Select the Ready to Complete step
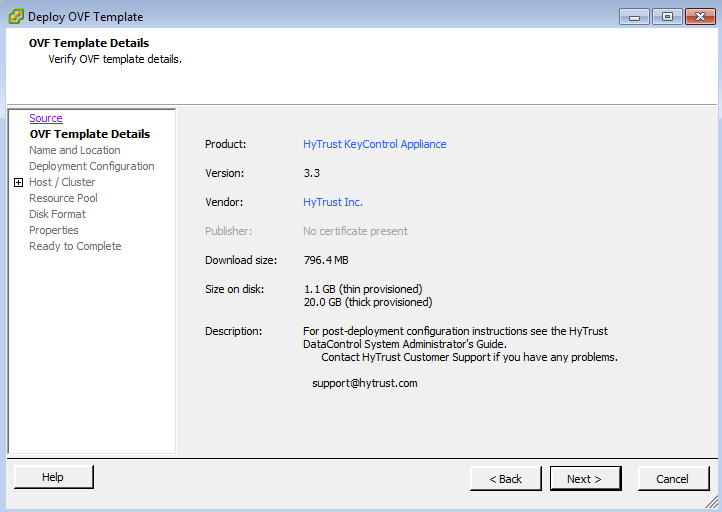722x512 pixels. (75, 246)
